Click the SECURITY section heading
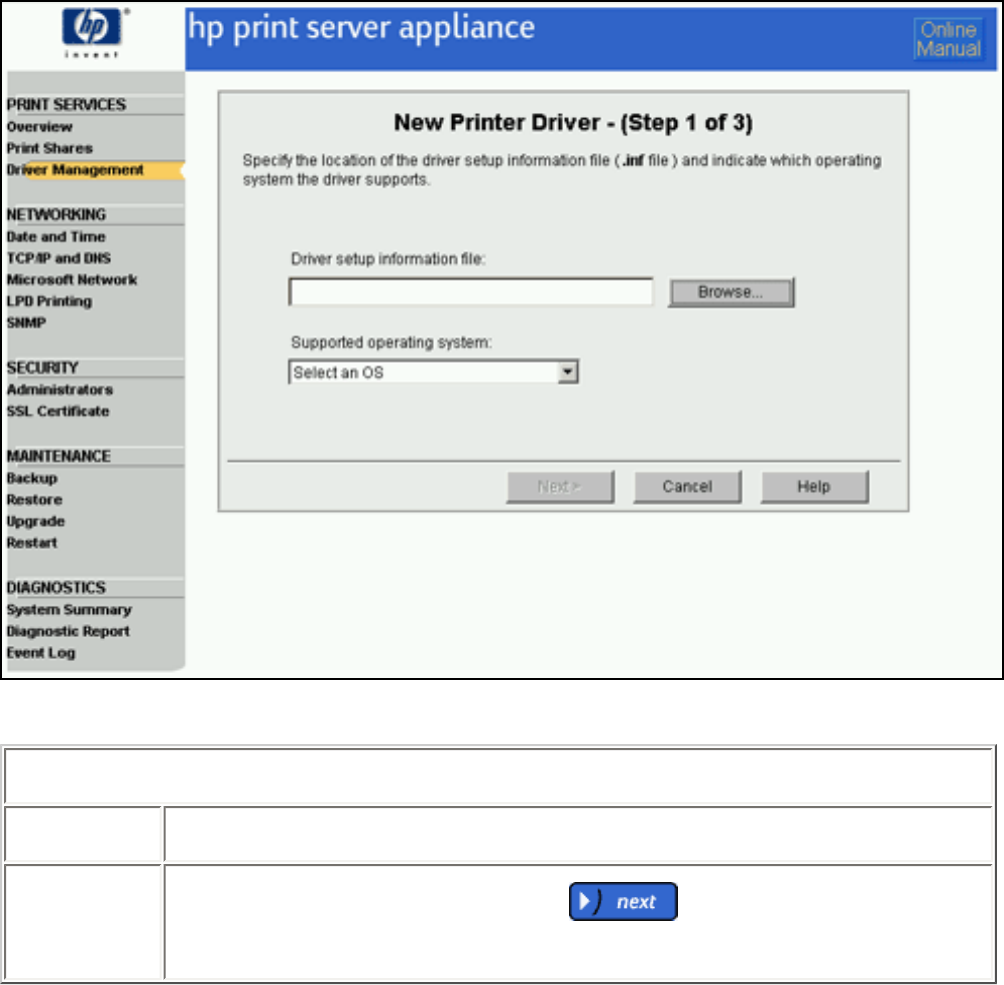The height and width of the screenshot is (985, 1004). (43, 368)
